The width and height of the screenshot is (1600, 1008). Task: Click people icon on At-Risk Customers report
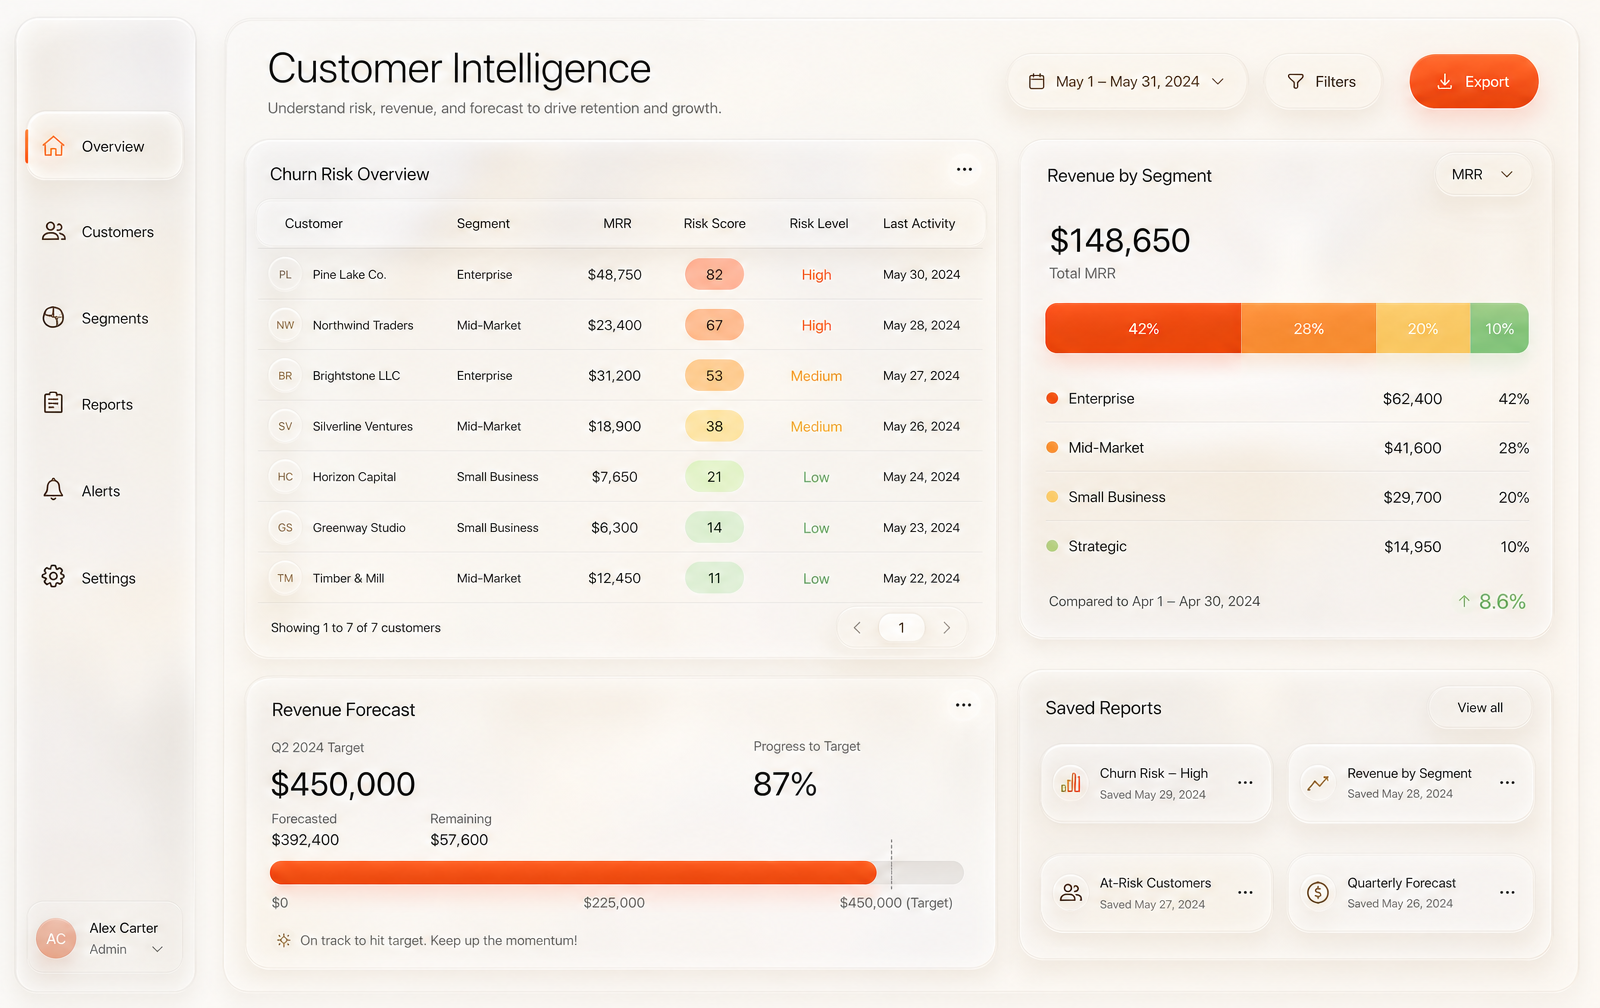tap(1070, 892)
